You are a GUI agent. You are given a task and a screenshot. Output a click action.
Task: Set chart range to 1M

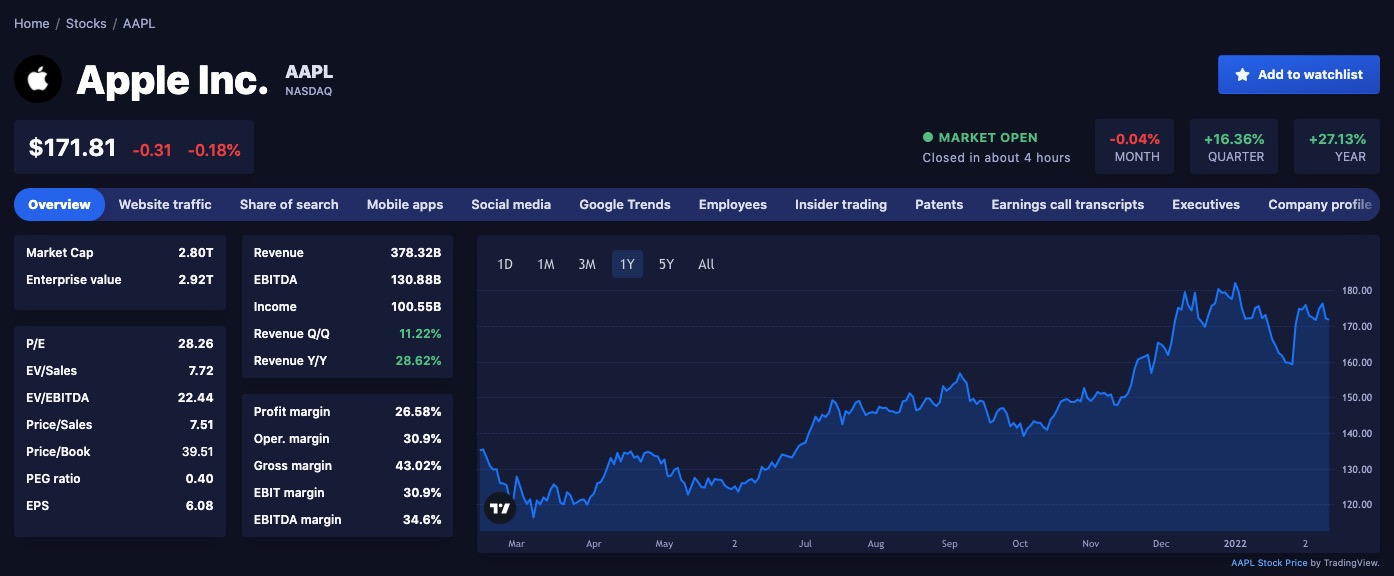coord(546,264)
